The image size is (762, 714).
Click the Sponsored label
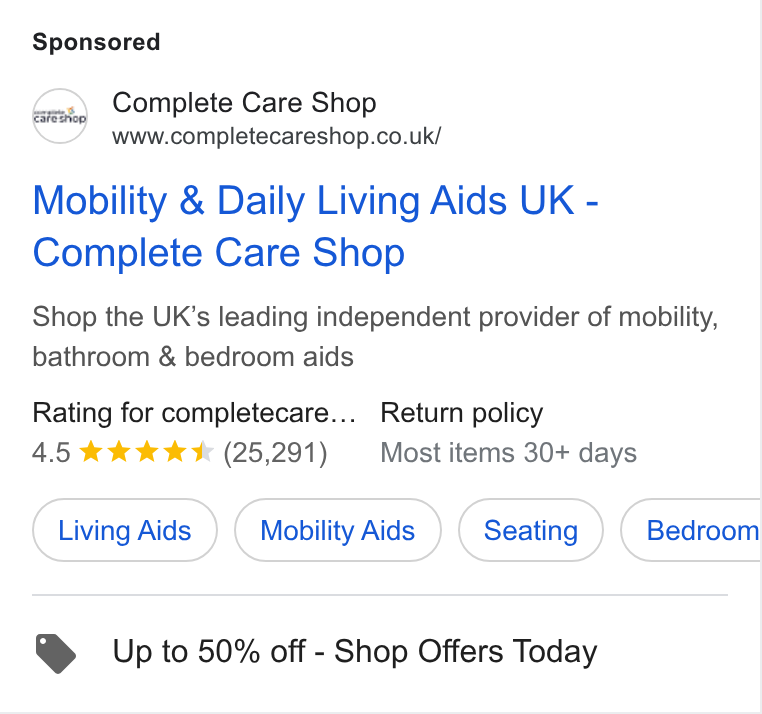tap(96, 42)
